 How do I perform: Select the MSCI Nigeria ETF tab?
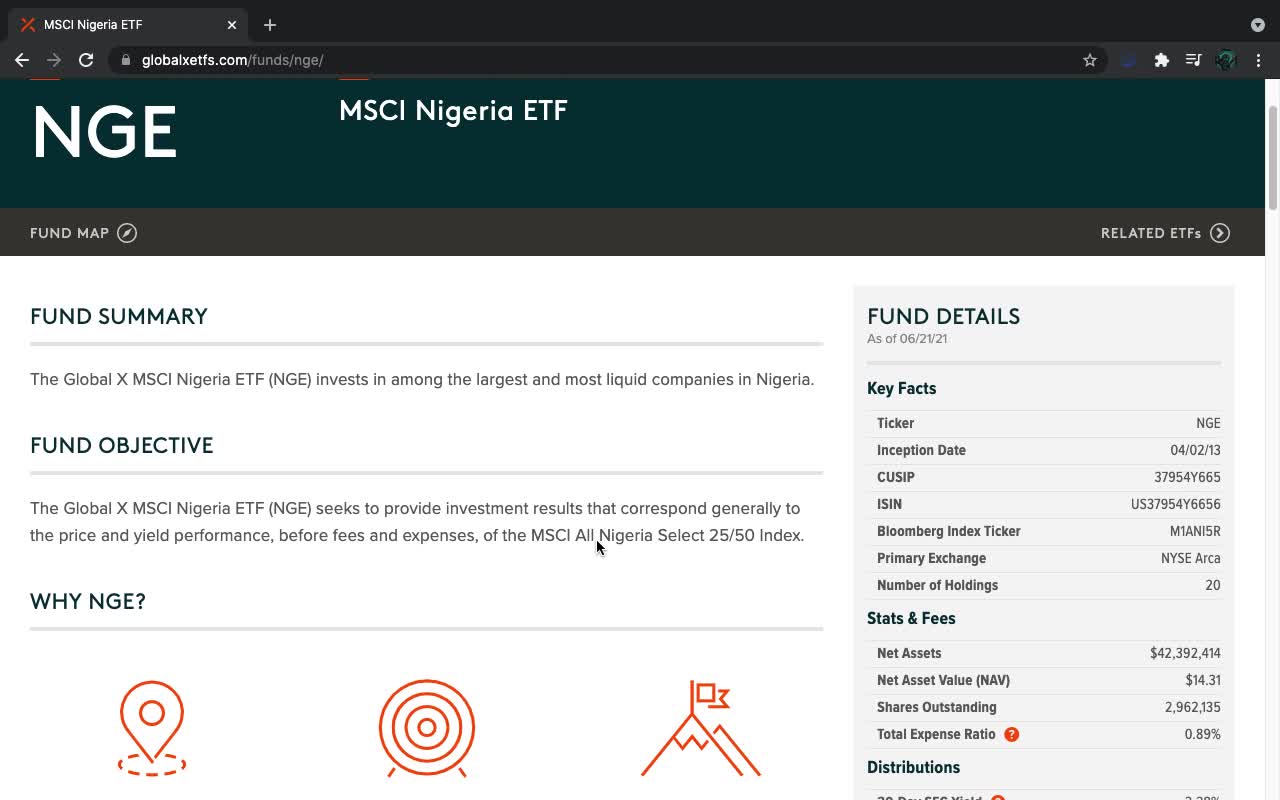click(x=128, y=25)
